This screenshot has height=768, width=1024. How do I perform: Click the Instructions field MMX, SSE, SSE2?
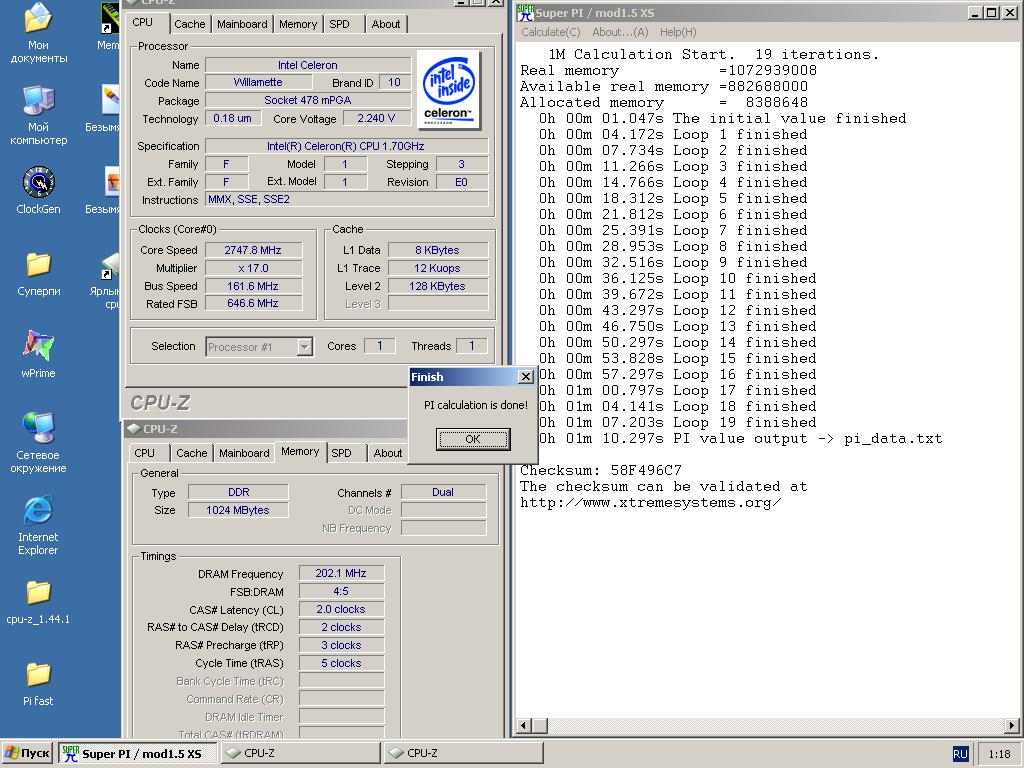pos(346,199)
